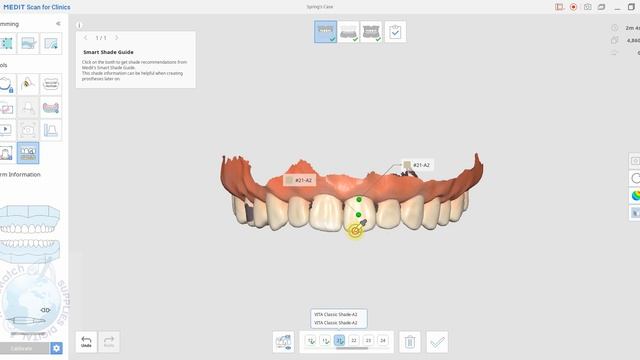640x360 pixels.
Task: Open the title bar layout panel icon
Action: pos(560,7)
